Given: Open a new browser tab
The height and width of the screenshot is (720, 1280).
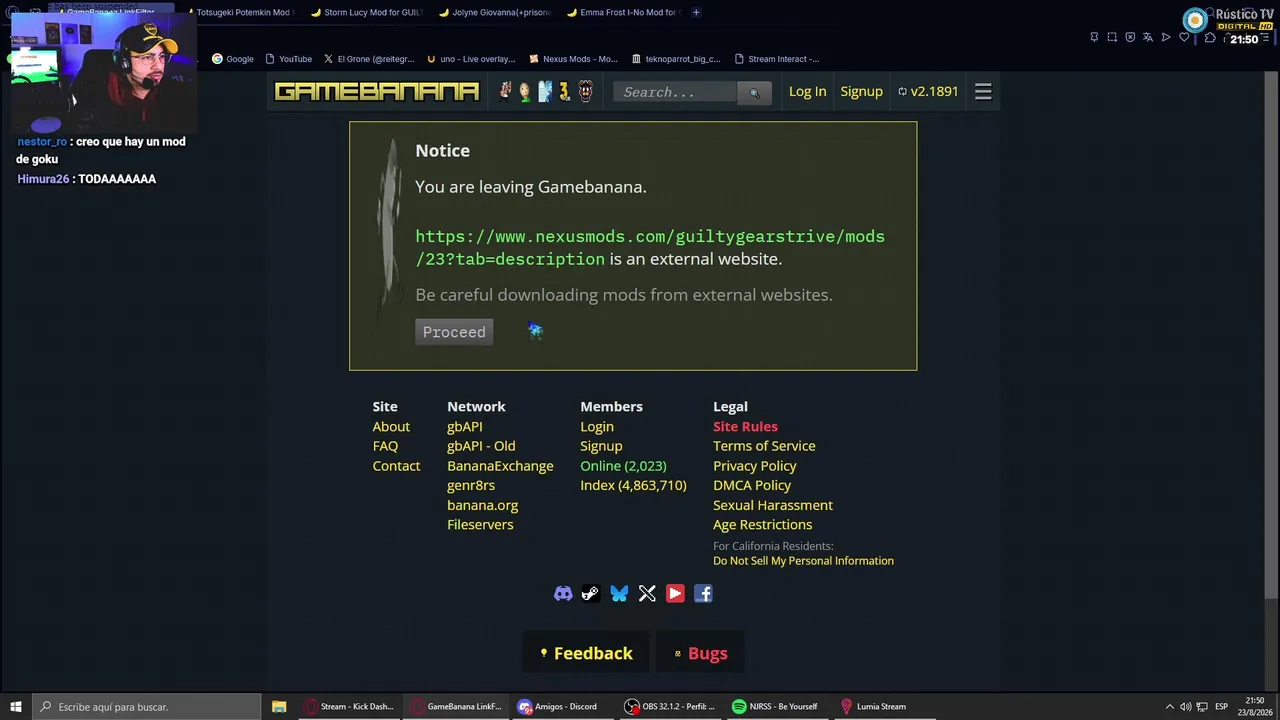Looking at the screenshot, I should point(696,12).
